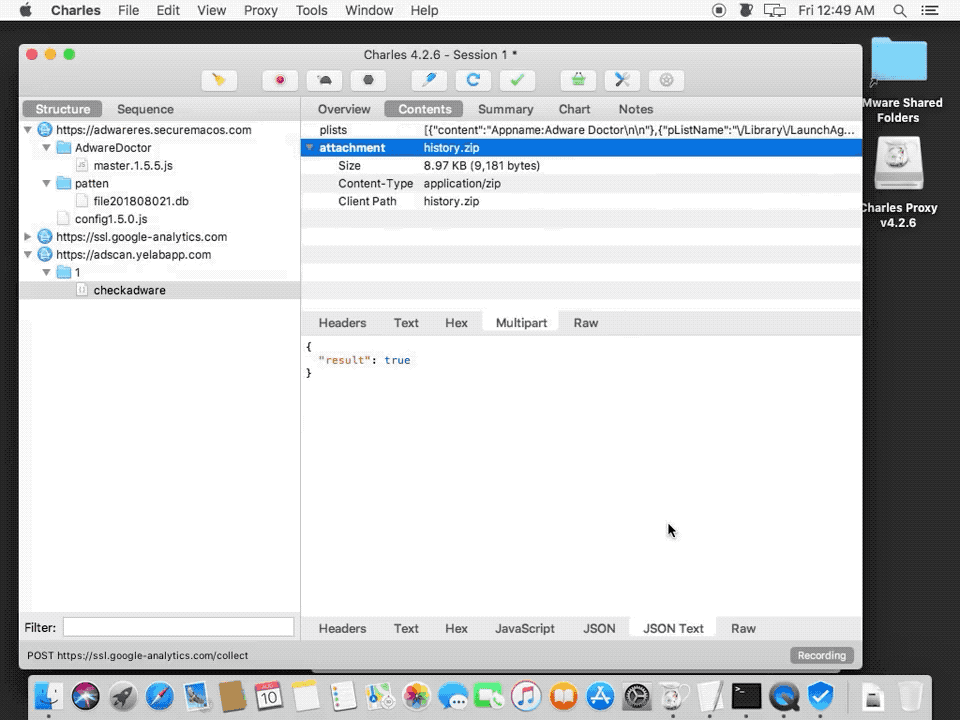Click the Filter input field

tap(178, 627)
